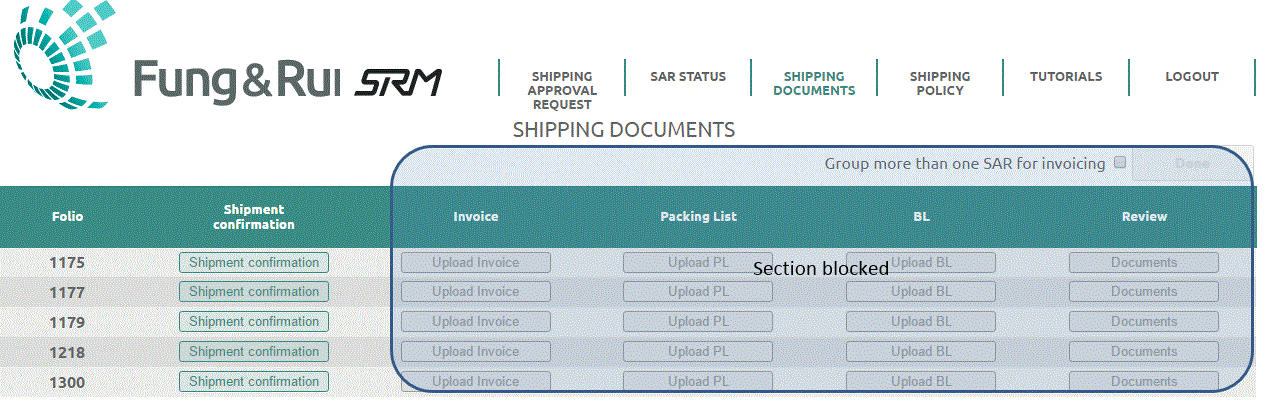Open Shipping Approval Request menu
The image size is (1266, 407).
(x=561, y=90)
